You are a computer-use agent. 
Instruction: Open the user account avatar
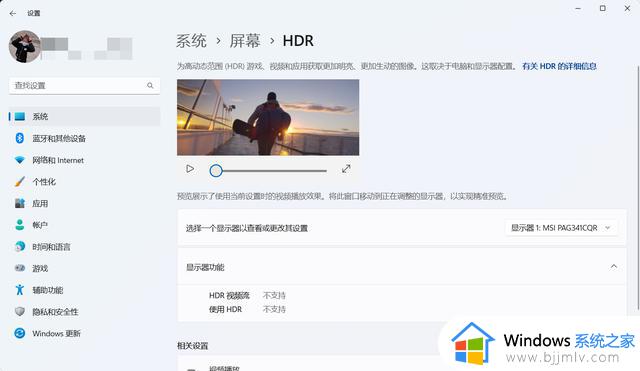point(24,47)
